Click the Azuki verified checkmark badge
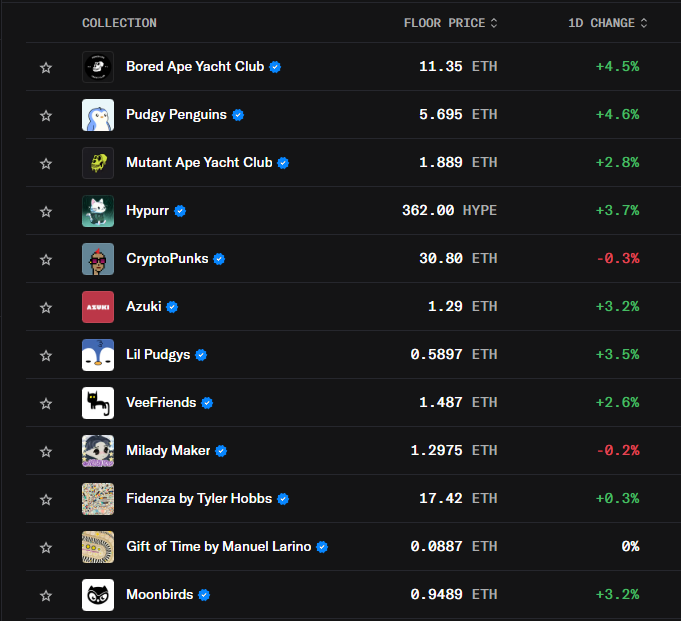 [172, 307]
